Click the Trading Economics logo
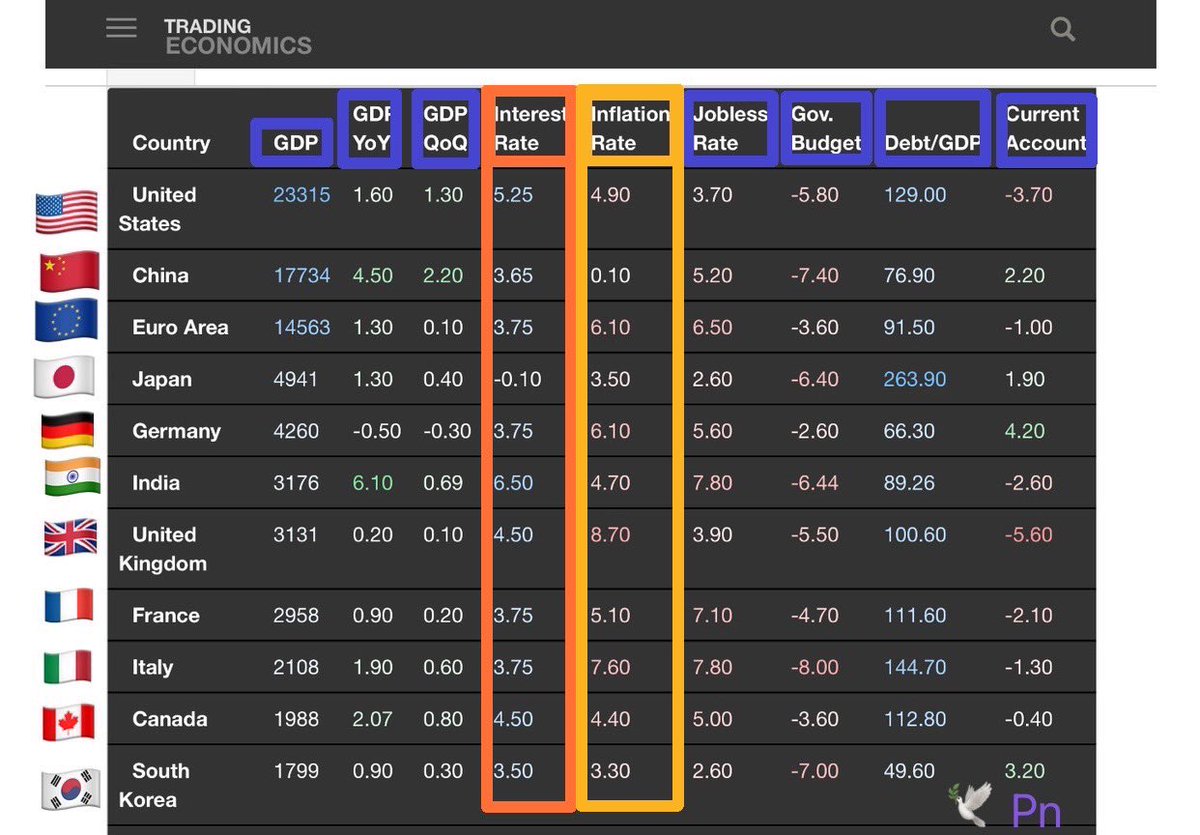1200x835 pixels. pos(238,37)
